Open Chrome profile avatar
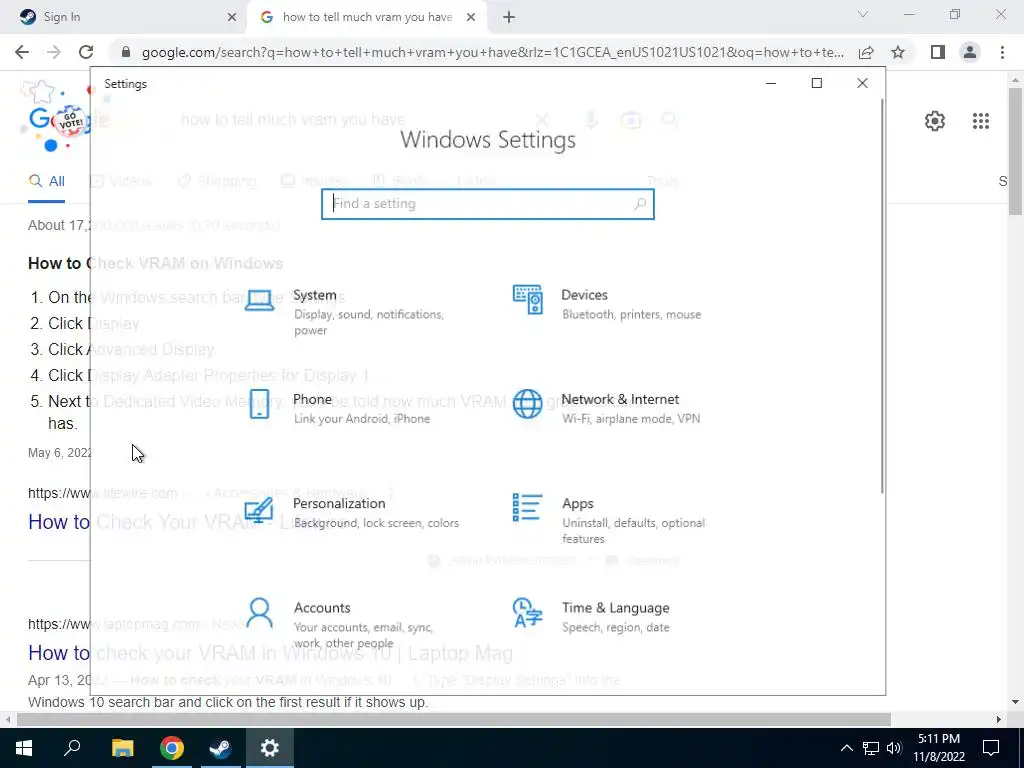Viewport: 1024px width, 768px height. point(970,52)
